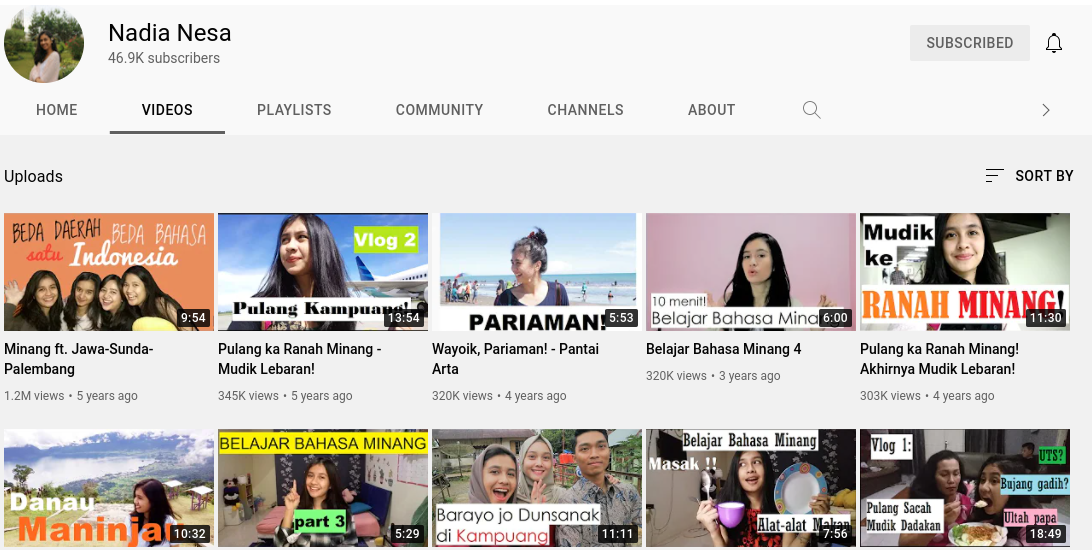This screenshot has height=550, width=1092.
Task: Open Belajar Bahasa Minang part 3 thumbnail
Action: coord(322,488)
